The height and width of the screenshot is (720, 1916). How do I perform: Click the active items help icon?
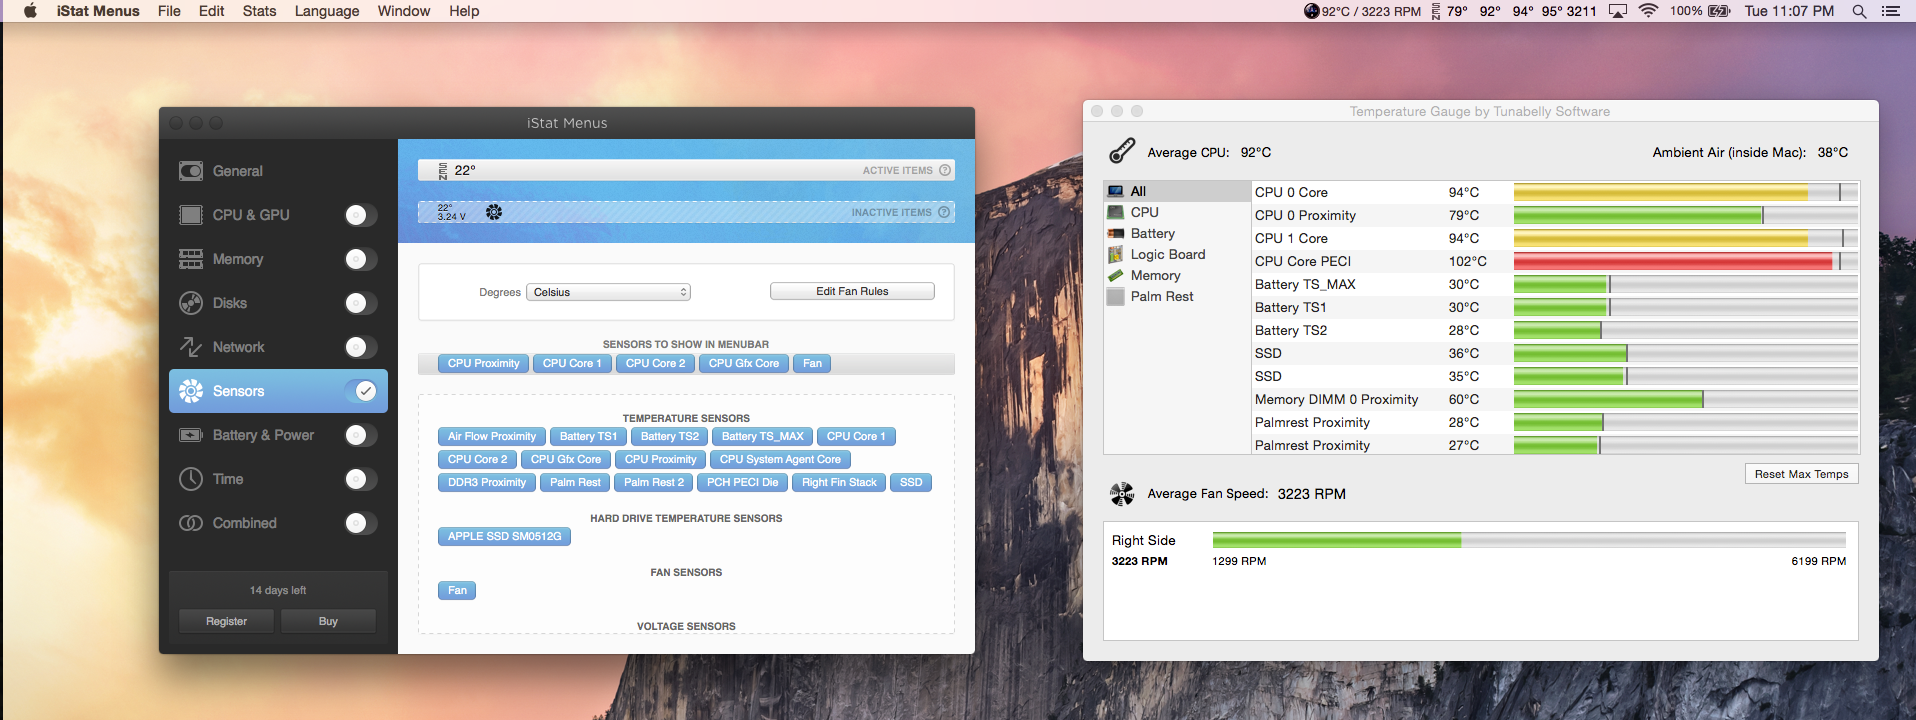click(x=944, y=170)
